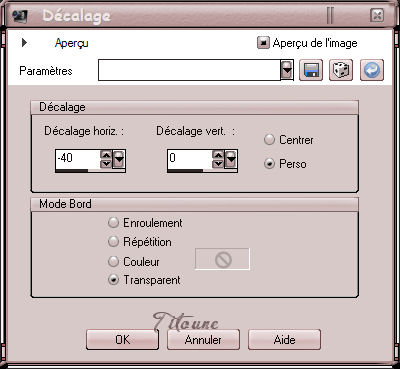The height and width of the screenshot is (369, 400).
Task: Decrease the Décalage vert. value with down arrow
Action: pyautogui.click(x=218, y=163)
